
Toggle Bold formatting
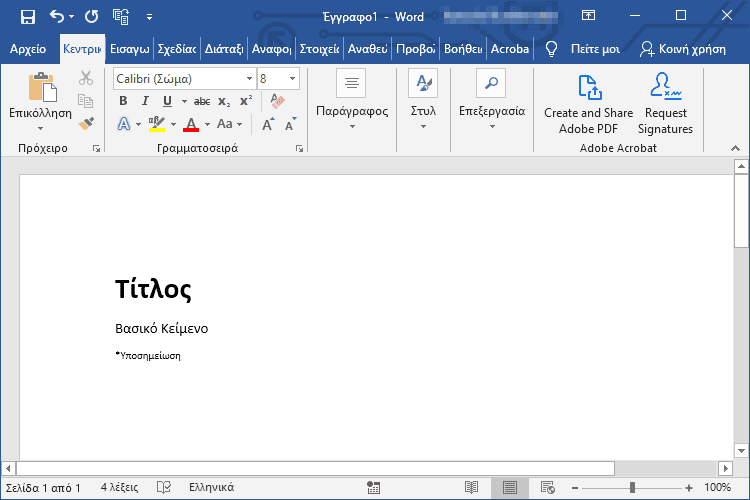coord(123,101)
